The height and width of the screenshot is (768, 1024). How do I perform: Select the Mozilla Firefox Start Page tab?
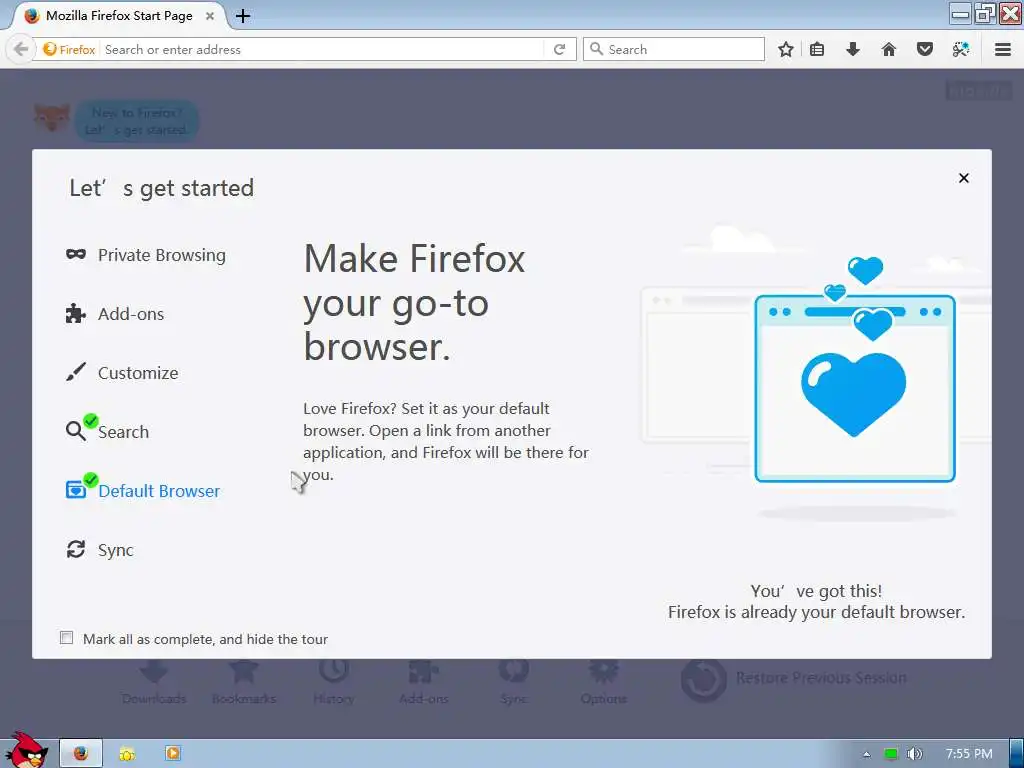click(118, 16)
